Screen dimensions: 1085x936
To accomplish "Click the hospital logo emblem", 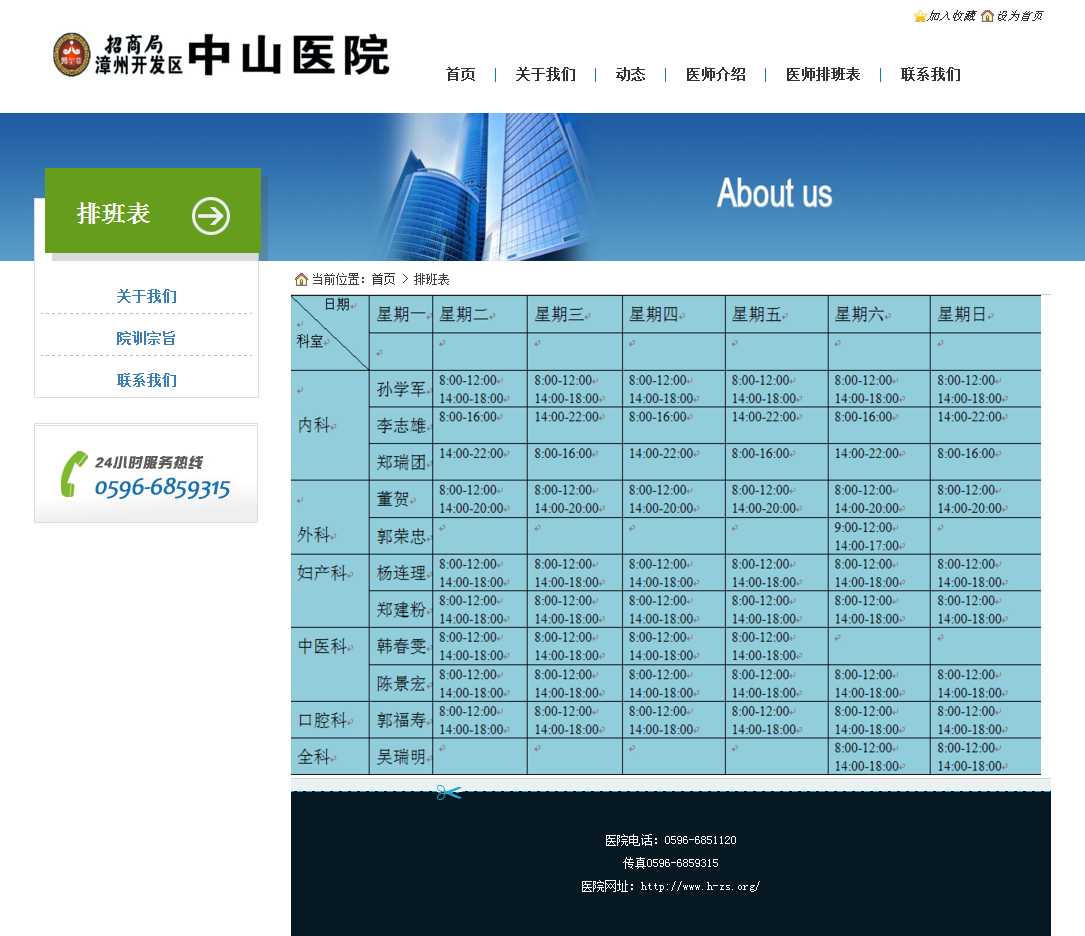I will click(71, 55).
